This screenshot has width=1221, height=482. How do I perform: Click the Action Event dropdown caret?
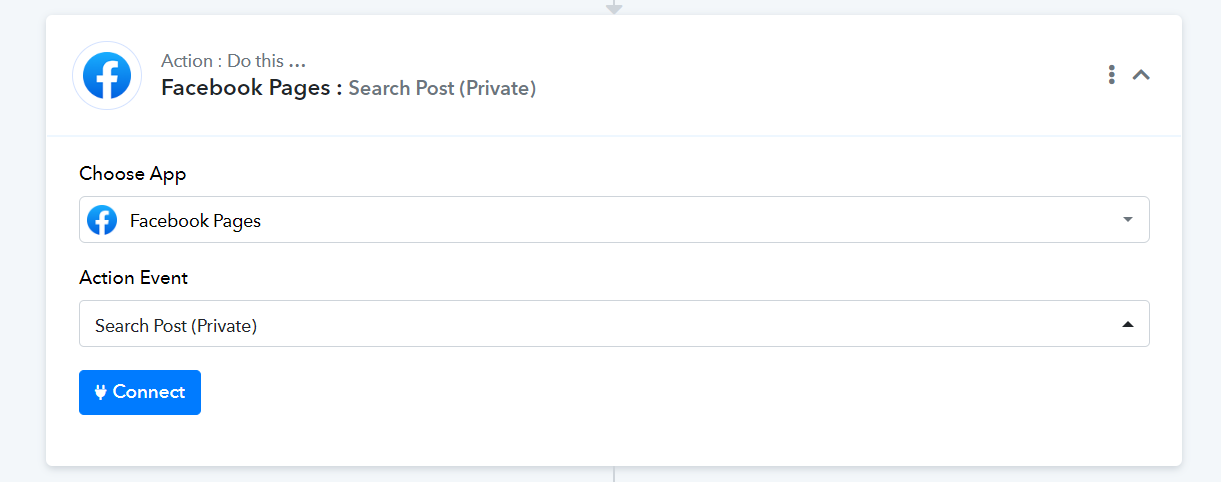1128,324
